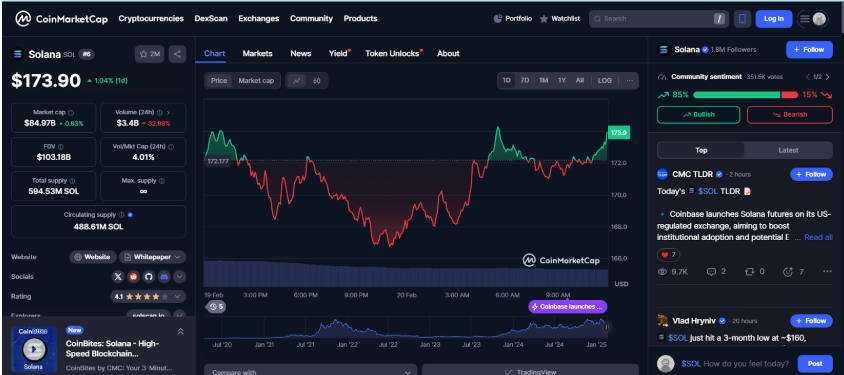This screenshot has height=375, width=844.
Task: Go to next community sentiment page
Action: [827, 77]
